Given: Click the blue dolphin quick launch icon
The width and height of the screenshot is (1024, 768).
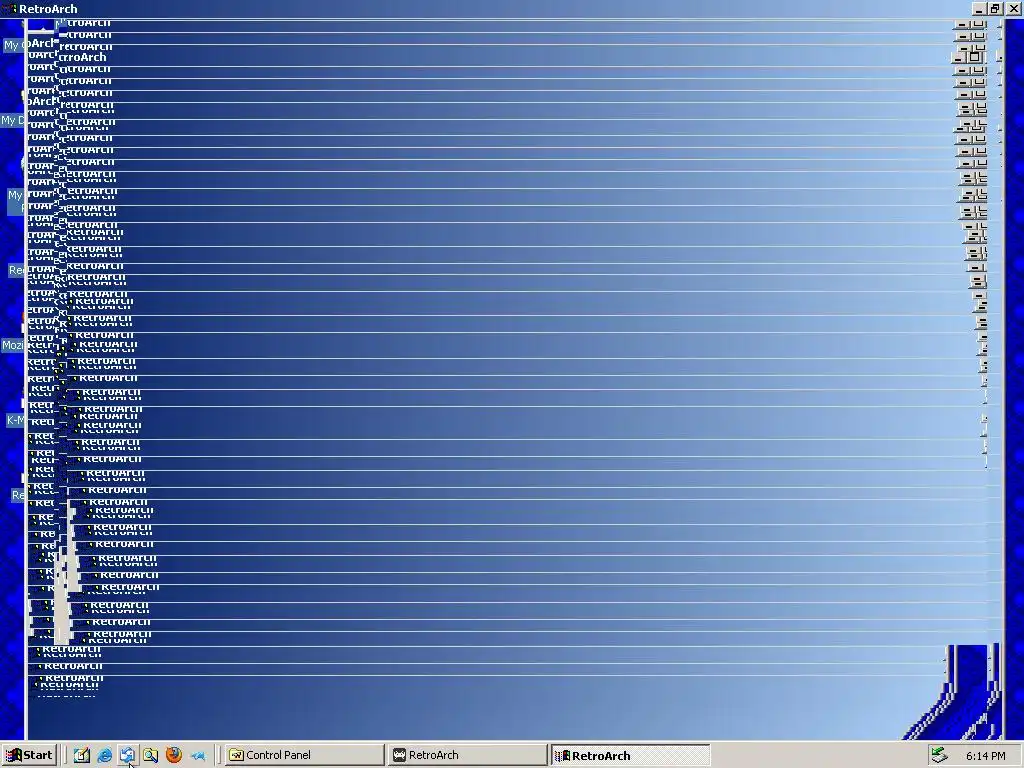Looking at the screenshot, I should coord(197,755).
